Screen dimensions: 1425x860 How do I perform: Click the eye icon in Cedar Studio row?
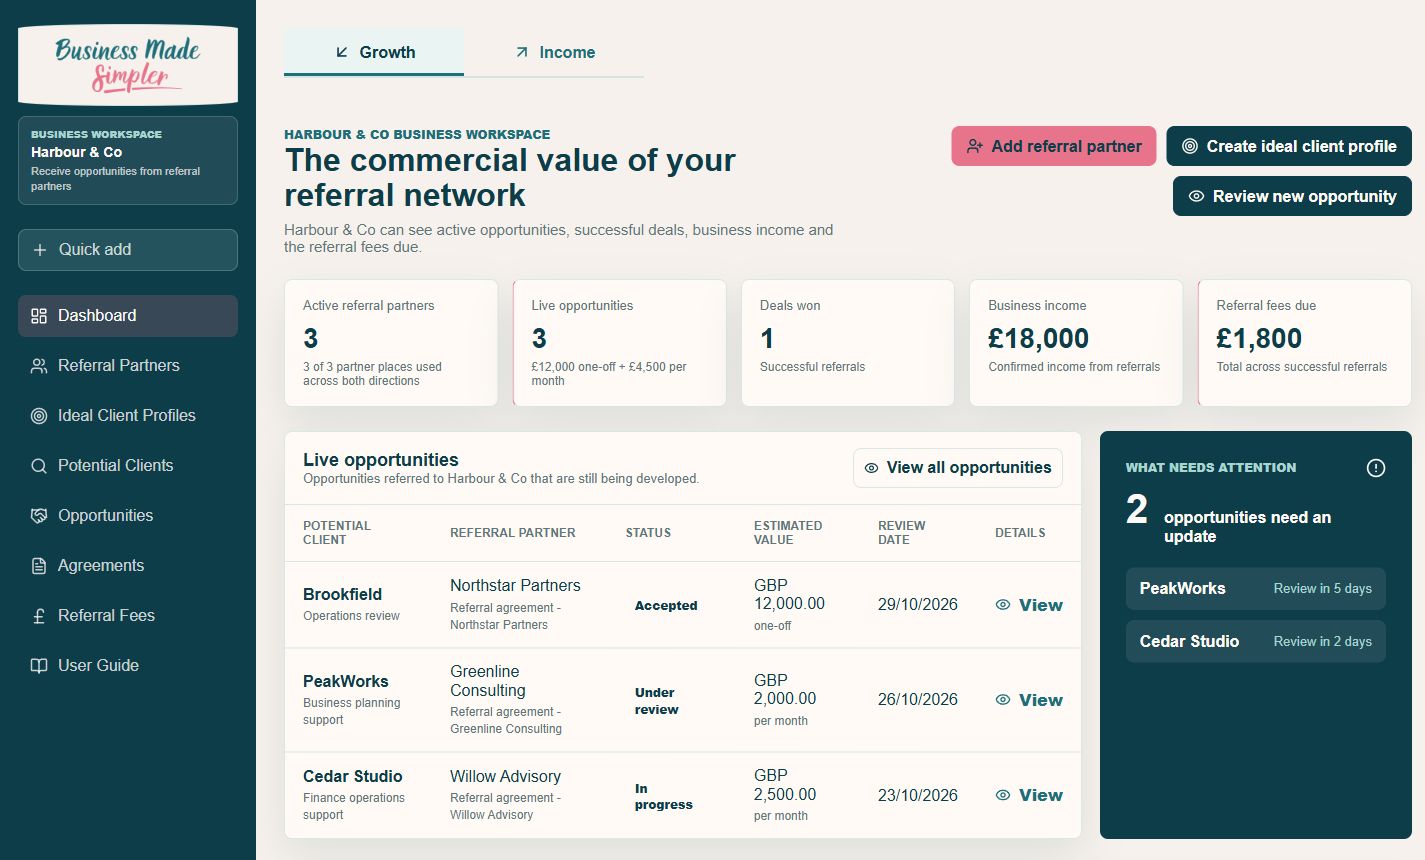1003,795
